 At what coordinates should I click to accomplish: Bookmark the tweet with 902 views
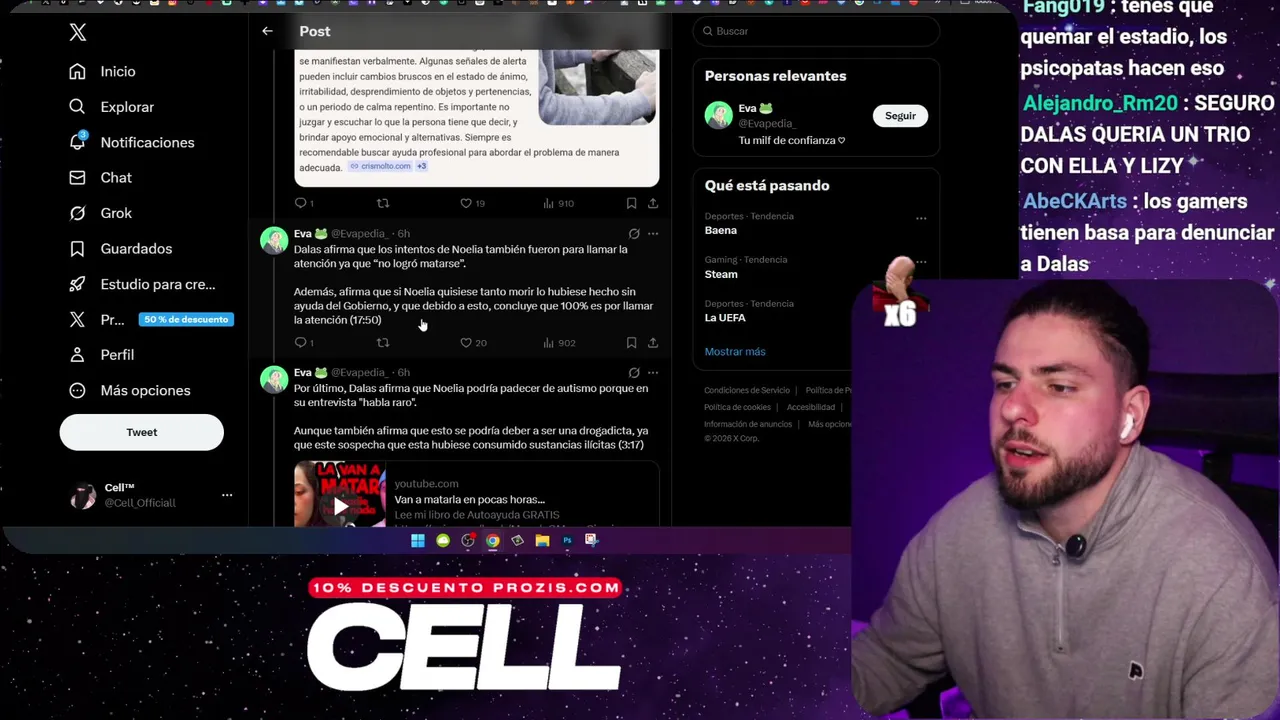[x=631, y=343]
